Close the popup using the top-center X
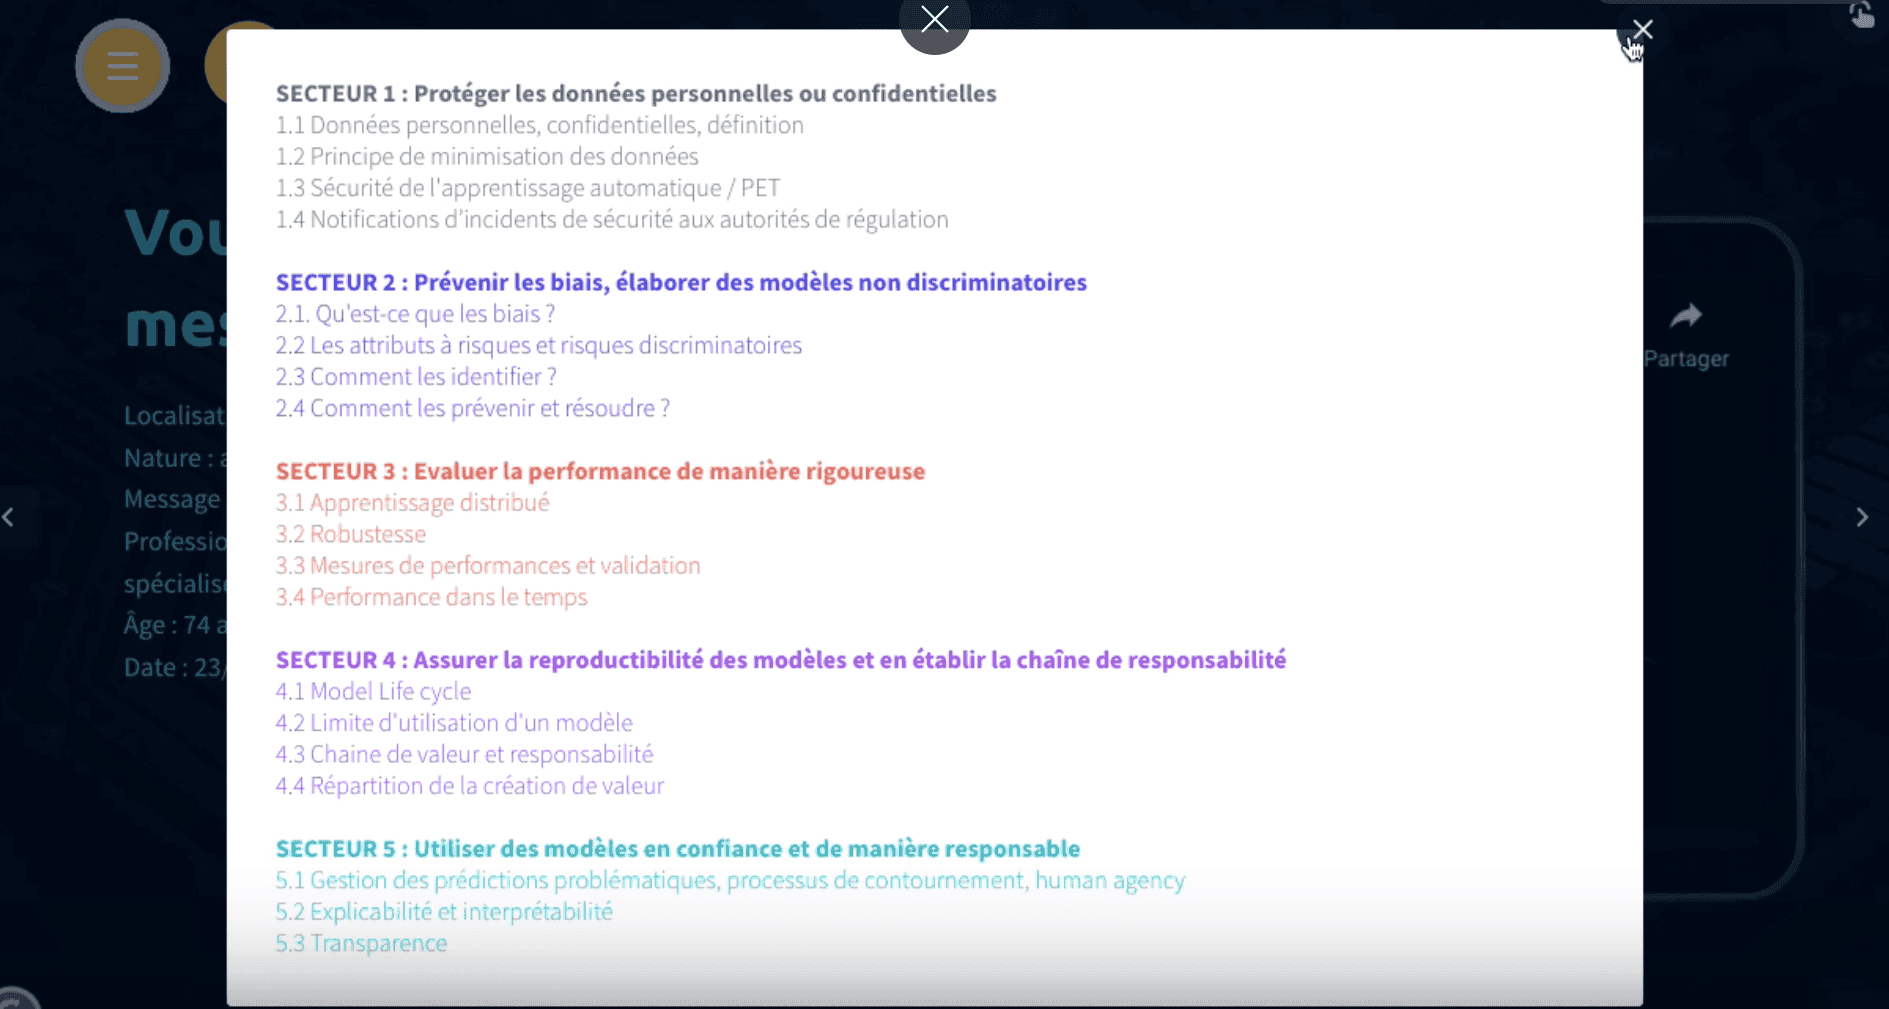Image resolution: width=1889 pixels, height=1009 pixels. click(934, 20)
